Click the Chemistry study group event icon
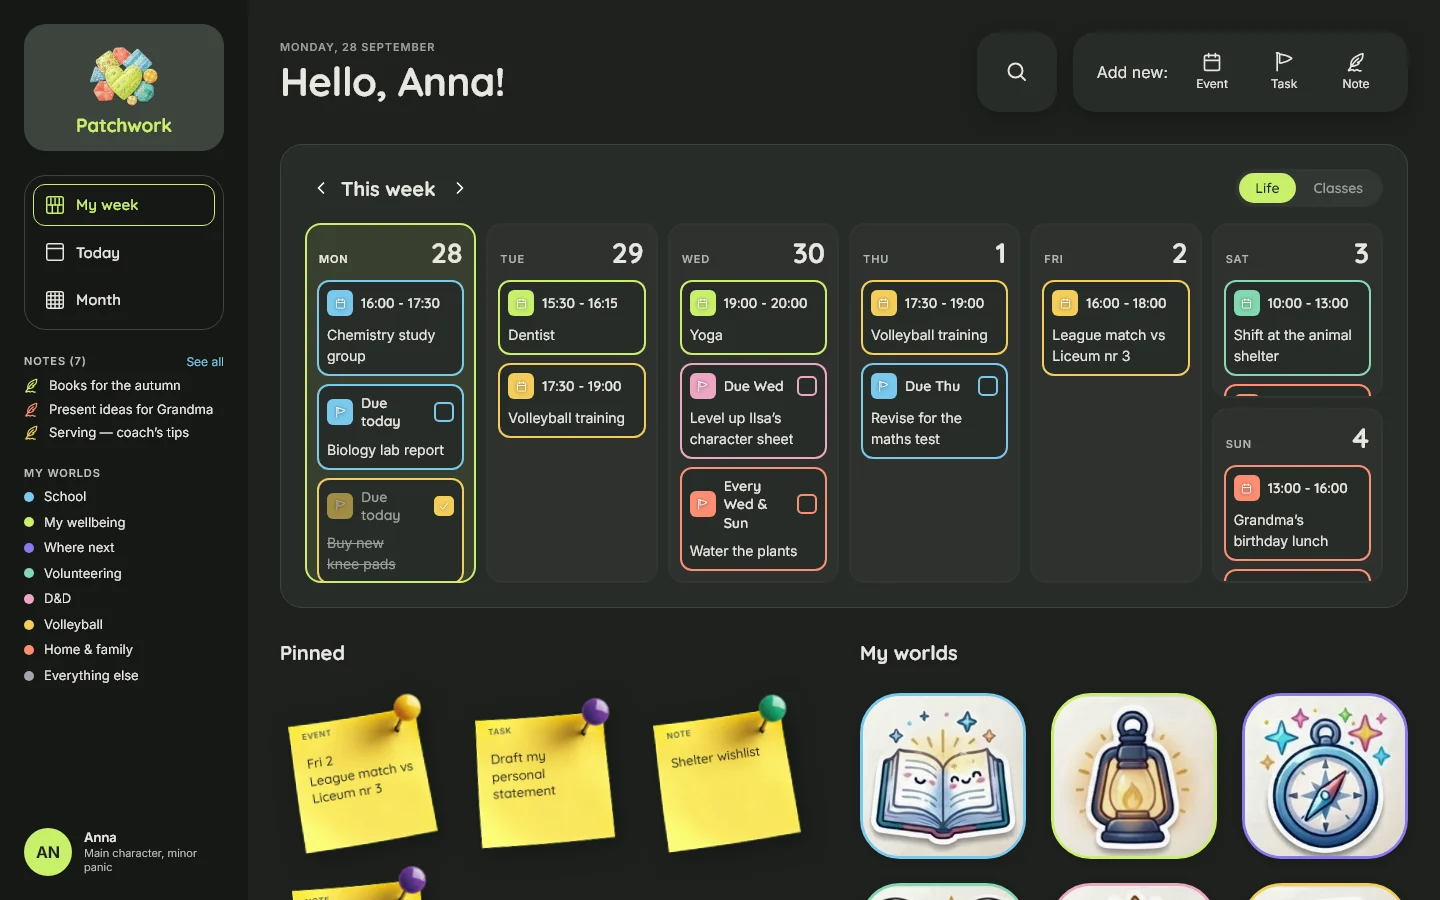The image size is (1440, 900). click(x=340, y=303)
